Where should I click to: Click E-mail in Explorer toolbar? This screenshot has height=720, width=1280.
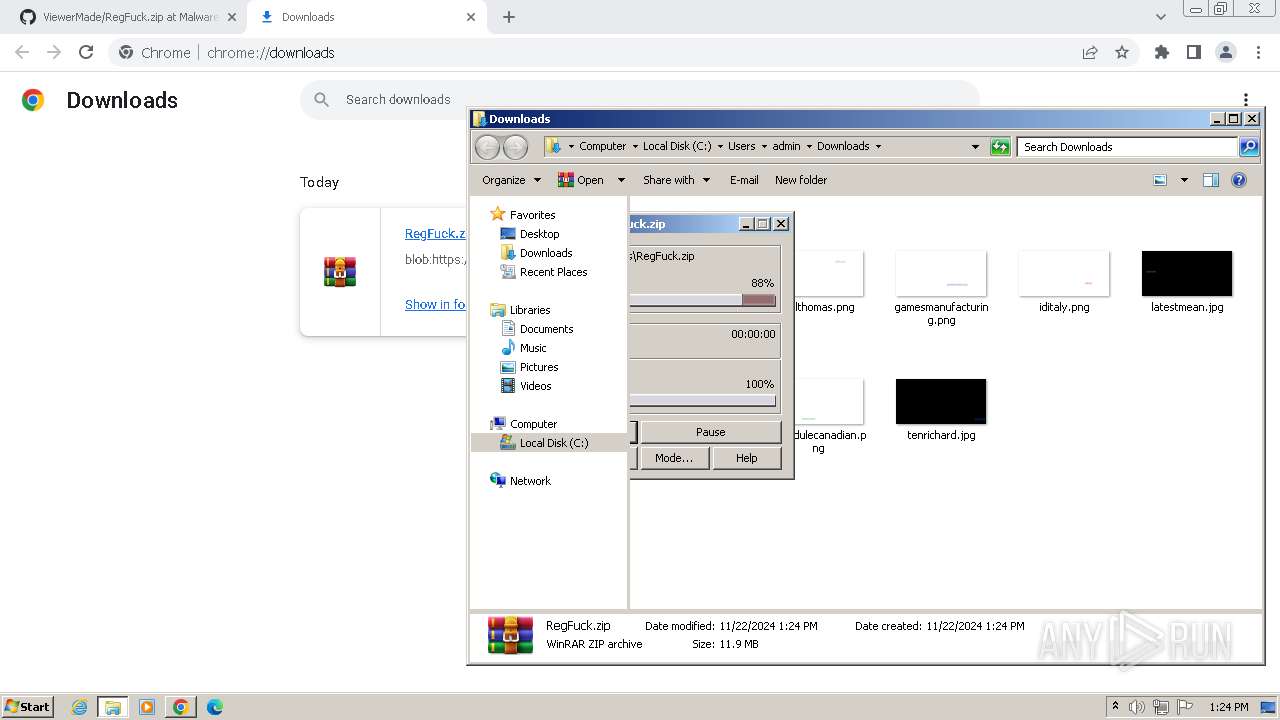(x=744, y=180)
